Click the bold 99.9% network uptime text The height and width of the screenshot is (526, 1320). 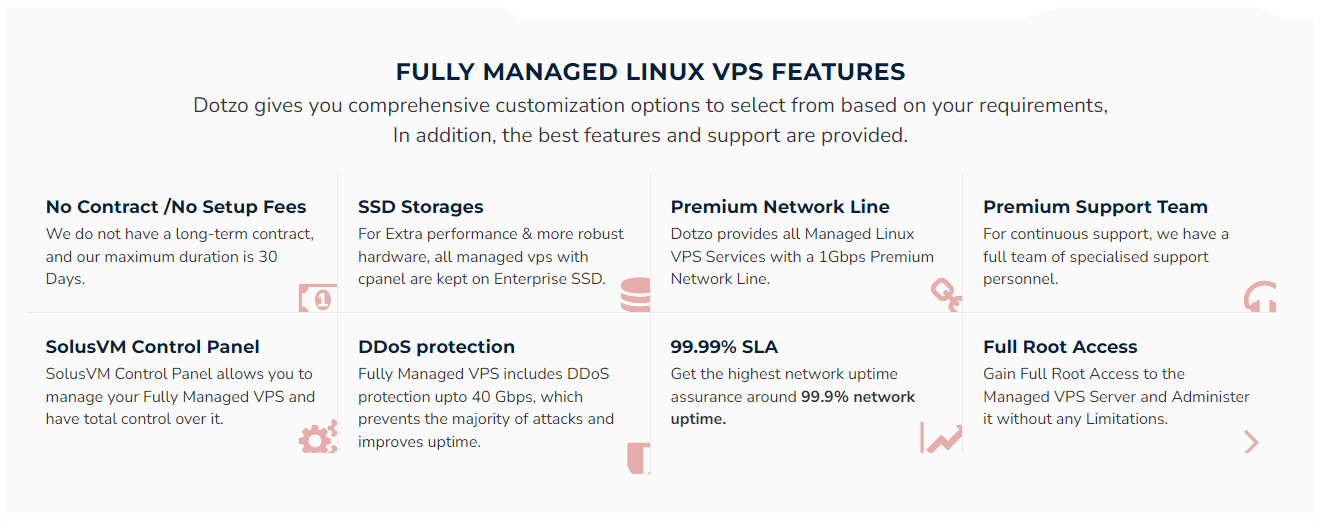point(793,408)
